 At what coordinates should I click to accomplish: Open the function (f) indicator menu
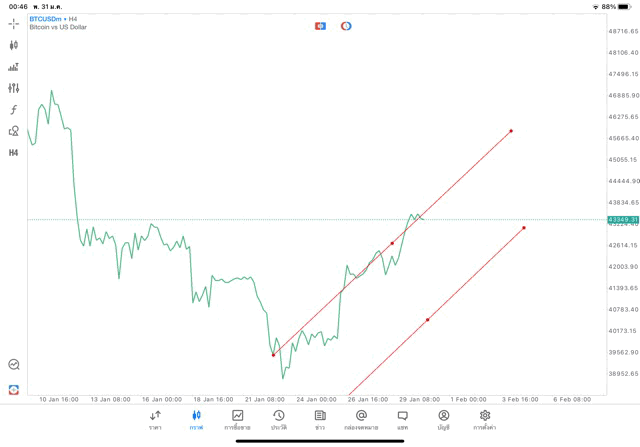pyautogui.click(x=14, y=109)
